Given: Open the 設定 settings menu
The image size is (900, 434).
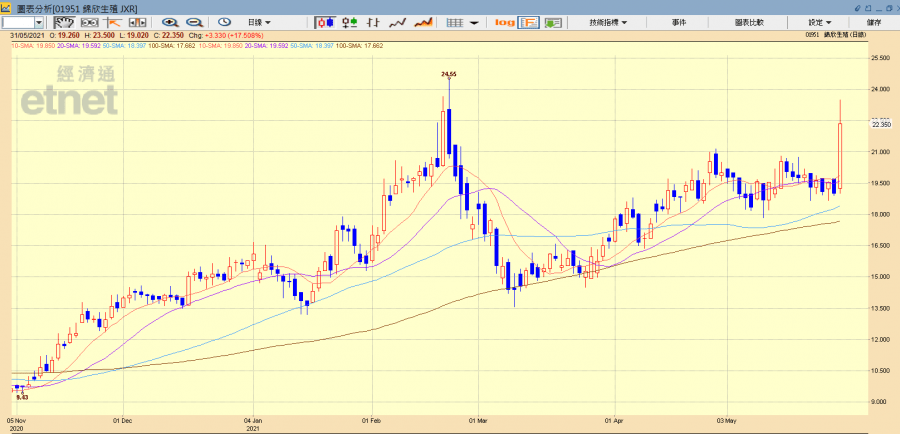Looking at the screenshot, I should (820, 22).
